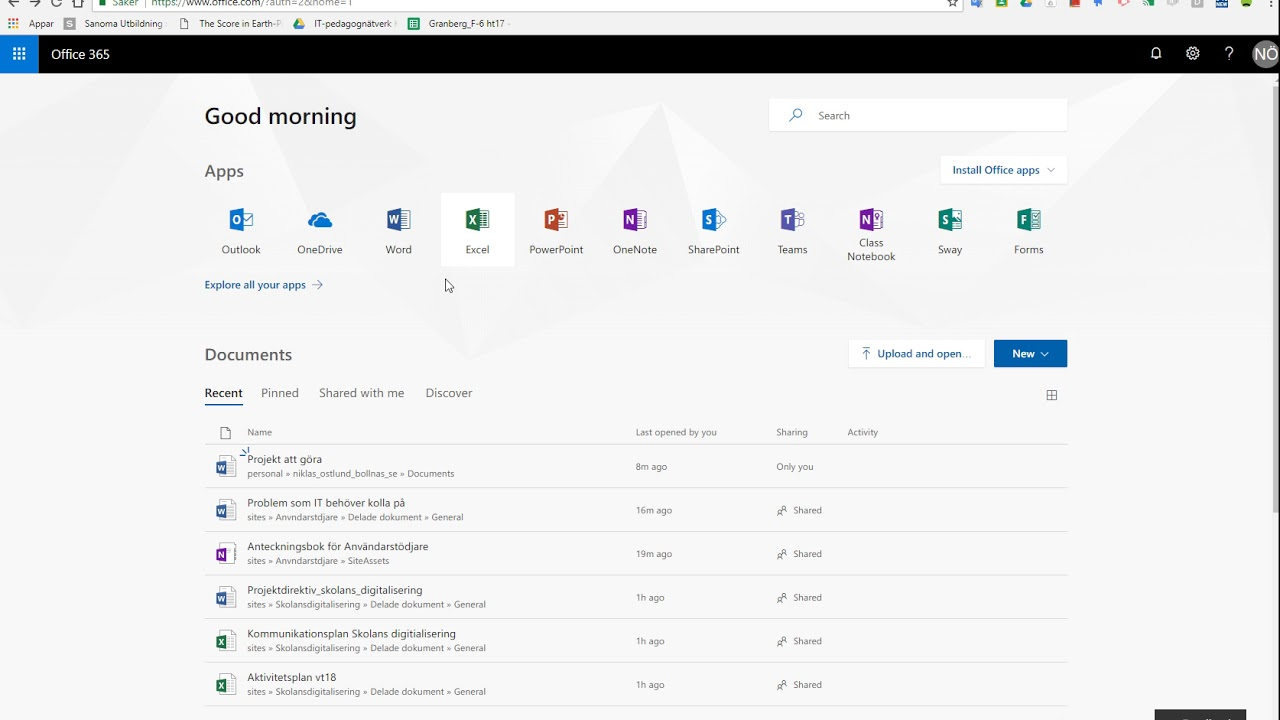Open the Class Notebook app
Viewport: 1280px width, 720px height.
(x=871, y=233)
